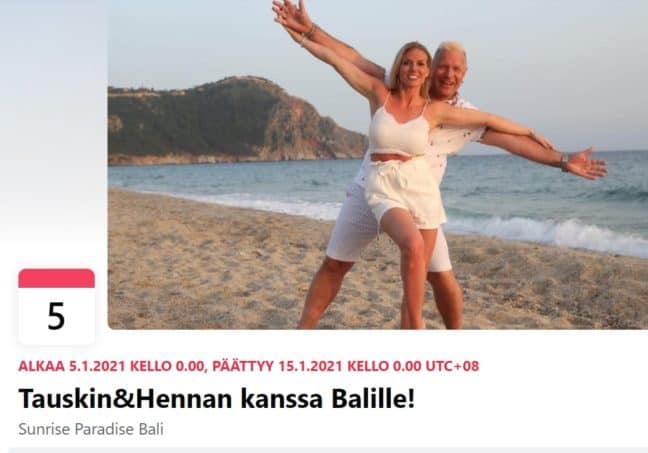Click the raised hands at the photo top
This screenshot has height=453, width=648.
tap(293, 17)
